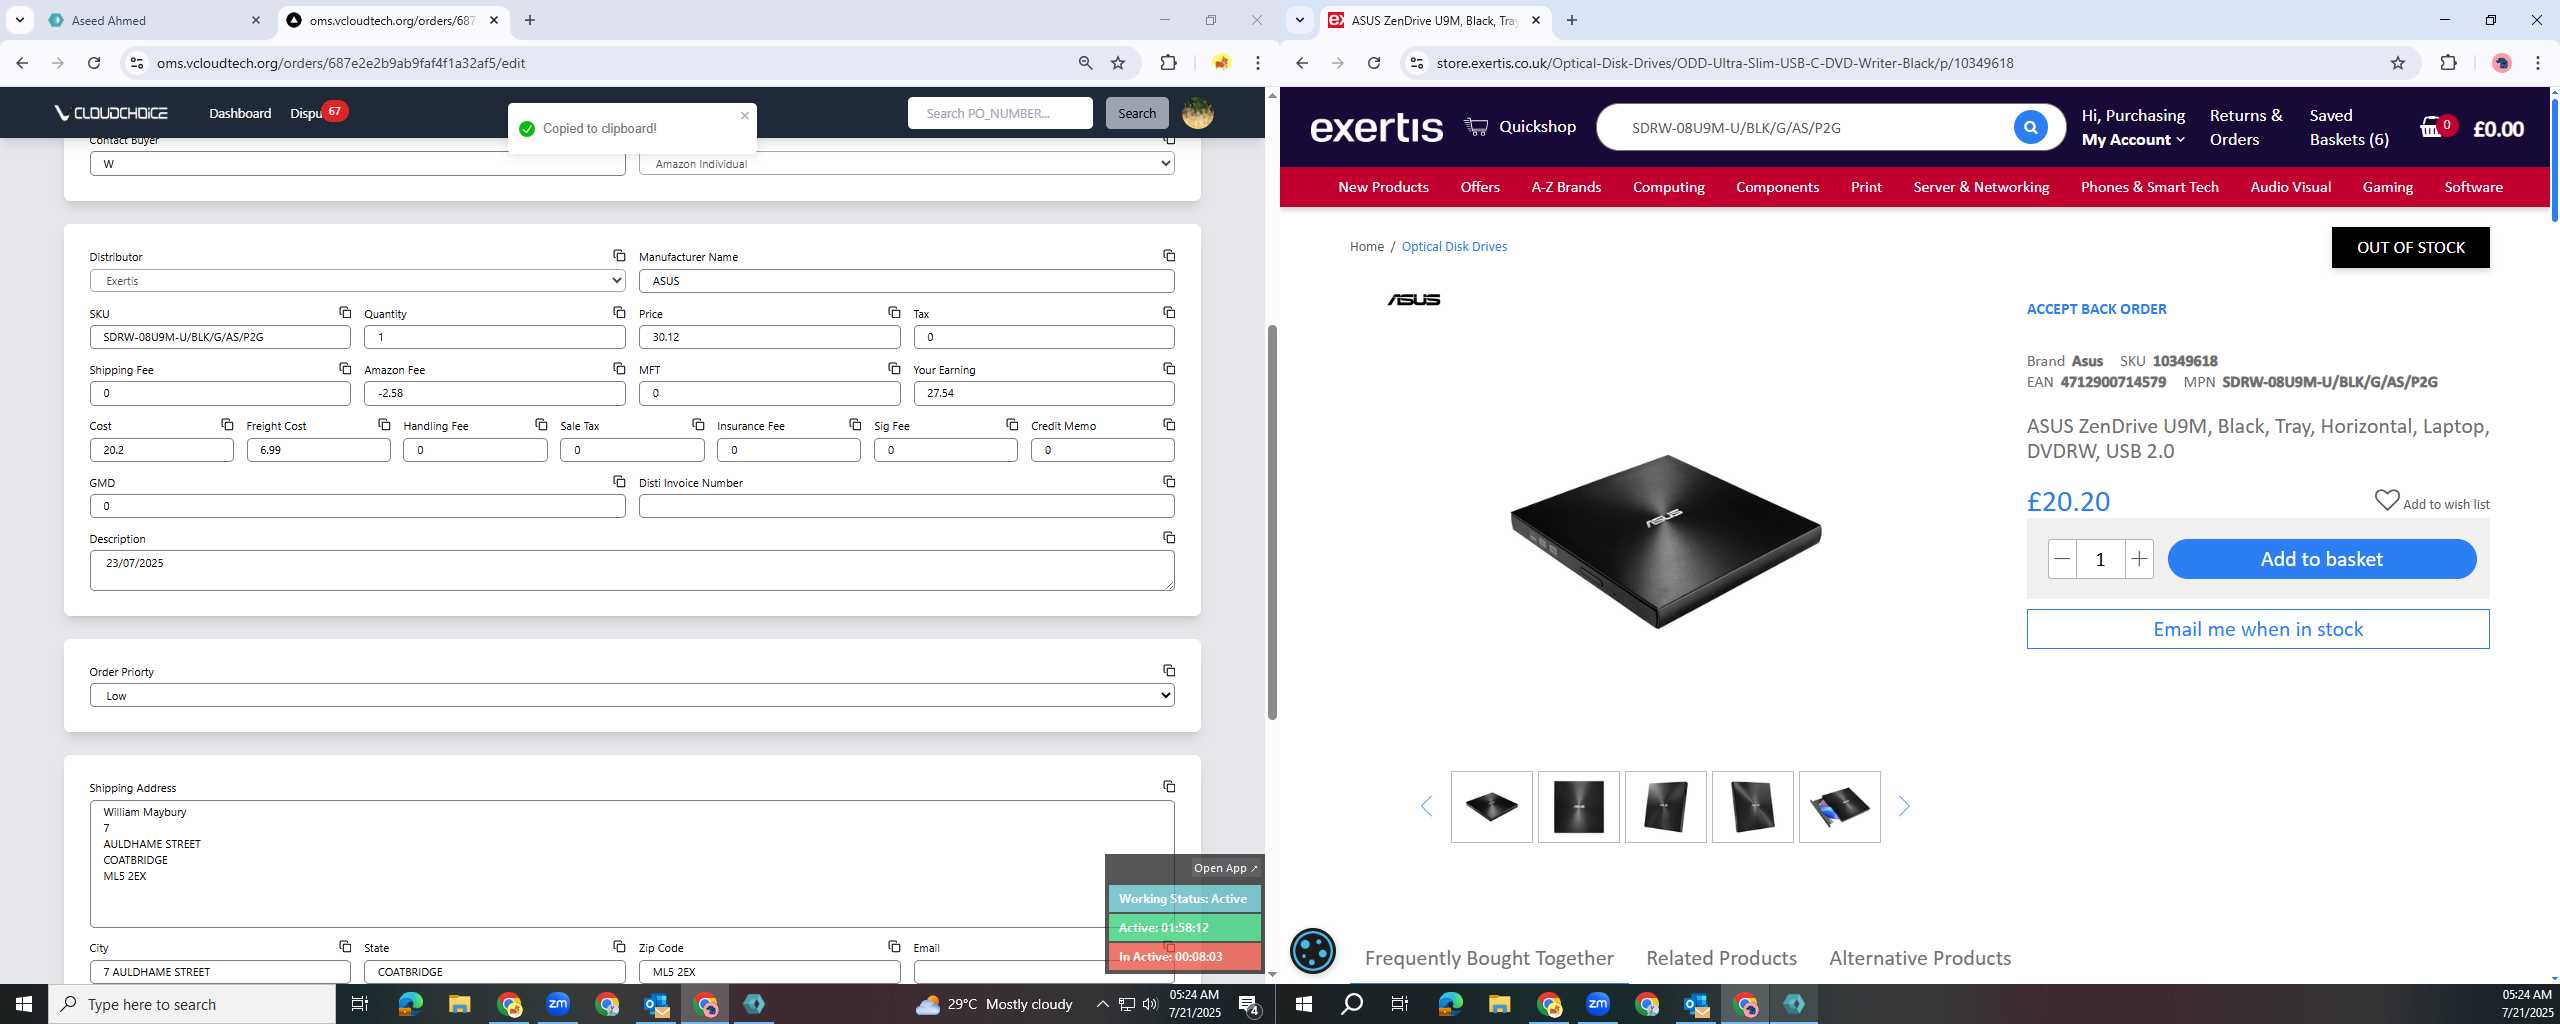2560x1024 pixels.
Task: Open the Computing category menu
Action: (x=1668, y=187)
